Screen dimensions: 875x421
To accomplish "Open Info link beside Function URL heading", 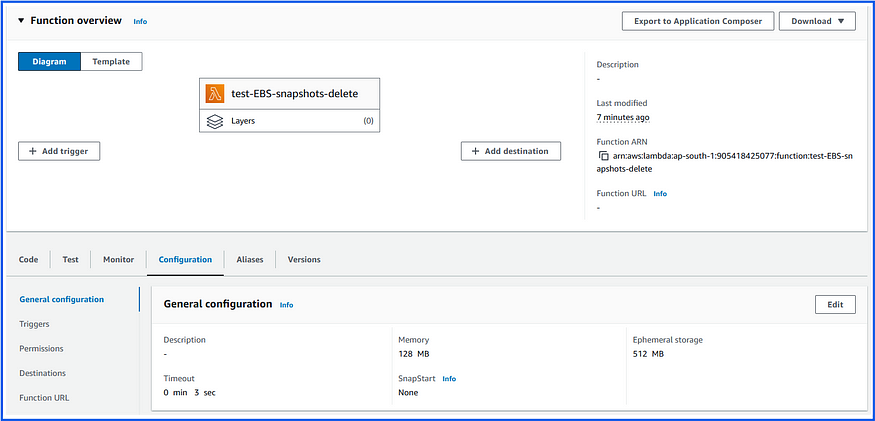I will pos(660,194).
